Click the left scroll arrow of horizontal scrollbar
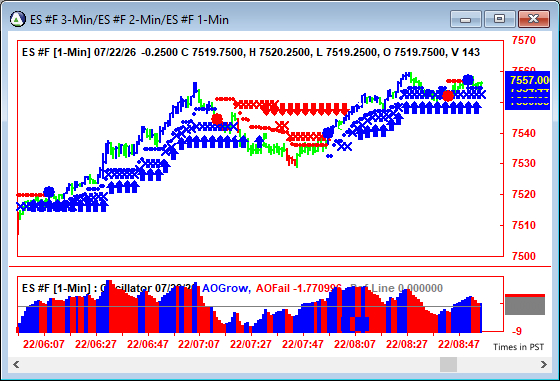 16,365
